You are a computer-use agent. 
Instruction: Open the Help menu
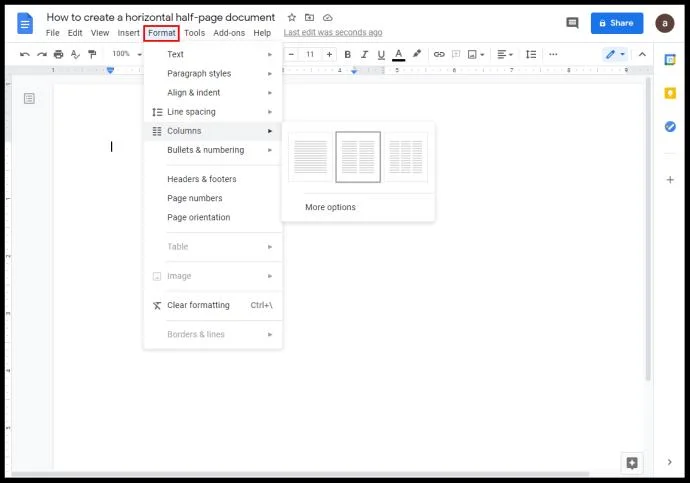tap(262, 33)
